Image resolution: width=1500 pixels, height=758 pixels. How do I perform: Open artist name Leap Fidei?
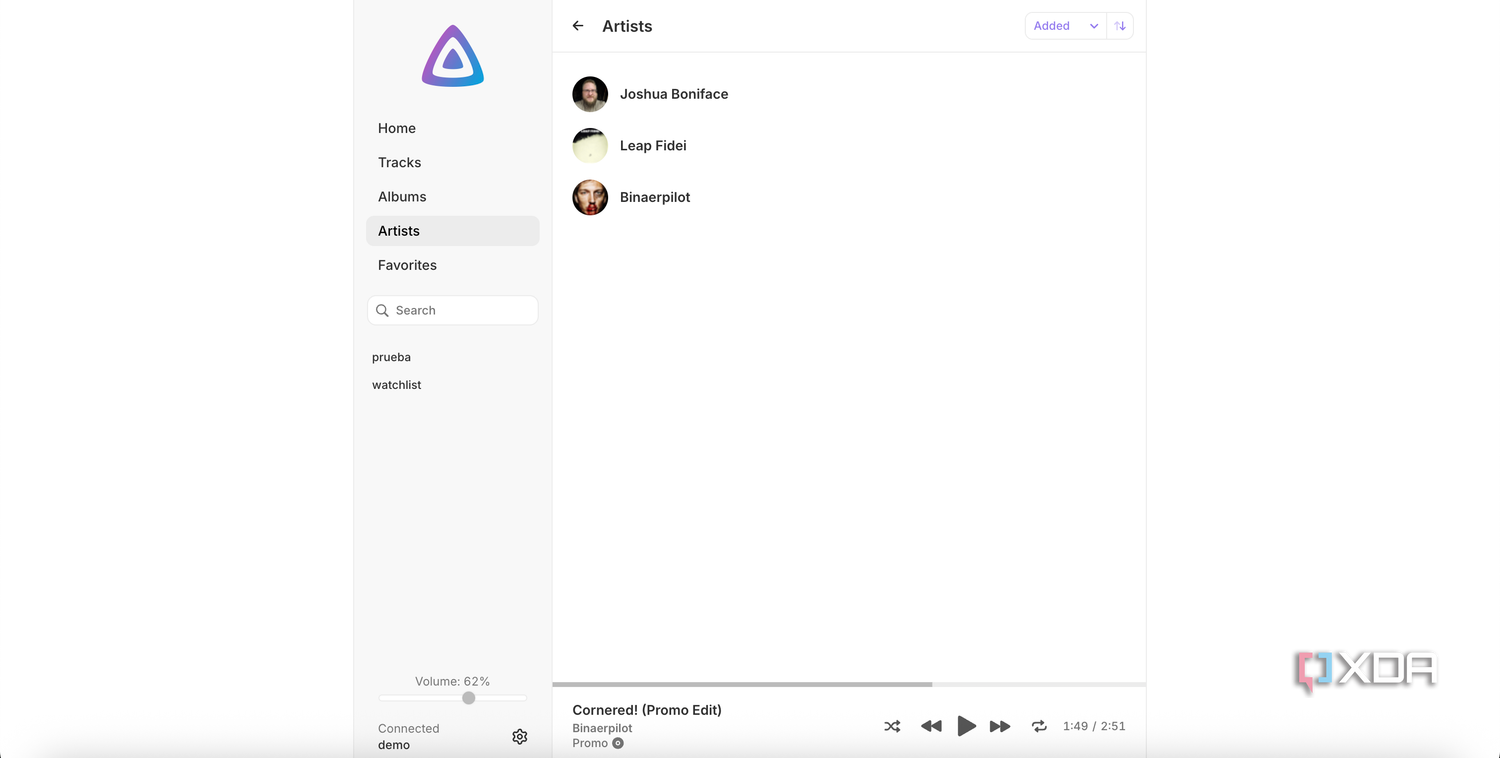(653, 146)
